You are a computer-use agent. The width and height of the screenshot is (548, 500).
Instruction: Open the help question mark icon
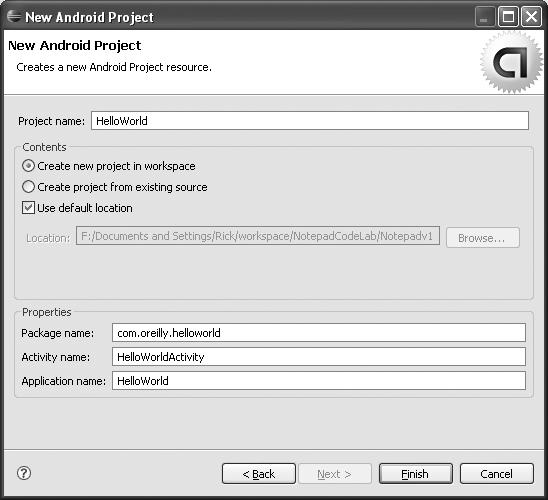pos(24,473)
